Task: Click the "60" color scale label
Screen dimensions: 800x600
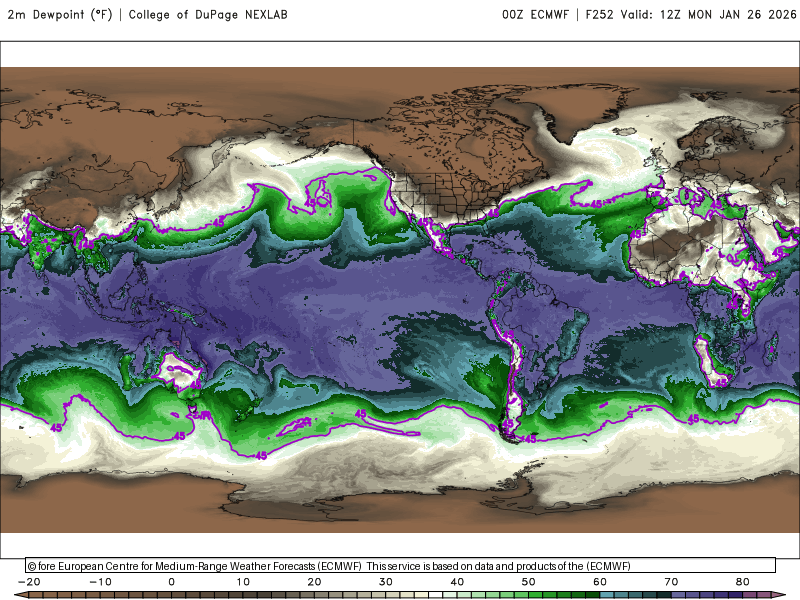Action: click(x=600, y=582)
